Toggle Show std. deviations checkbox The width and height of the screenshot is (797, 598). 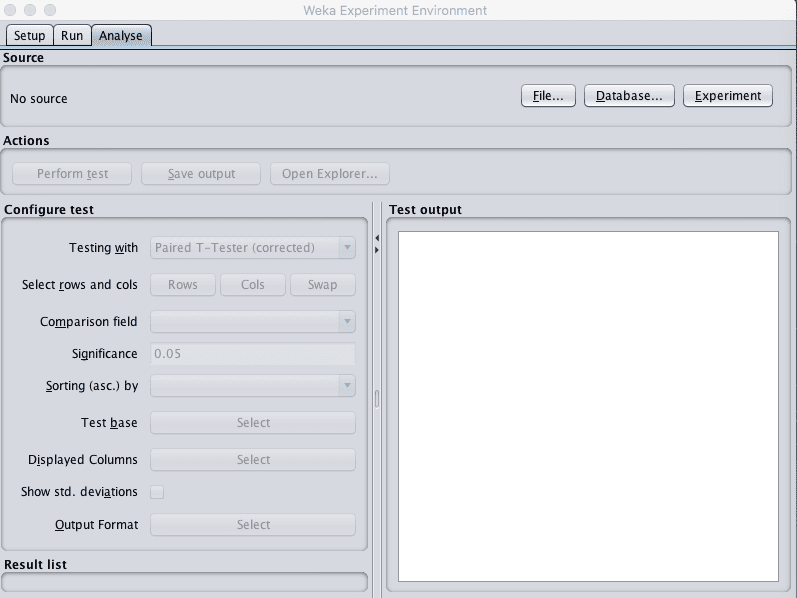coord(157,492)
